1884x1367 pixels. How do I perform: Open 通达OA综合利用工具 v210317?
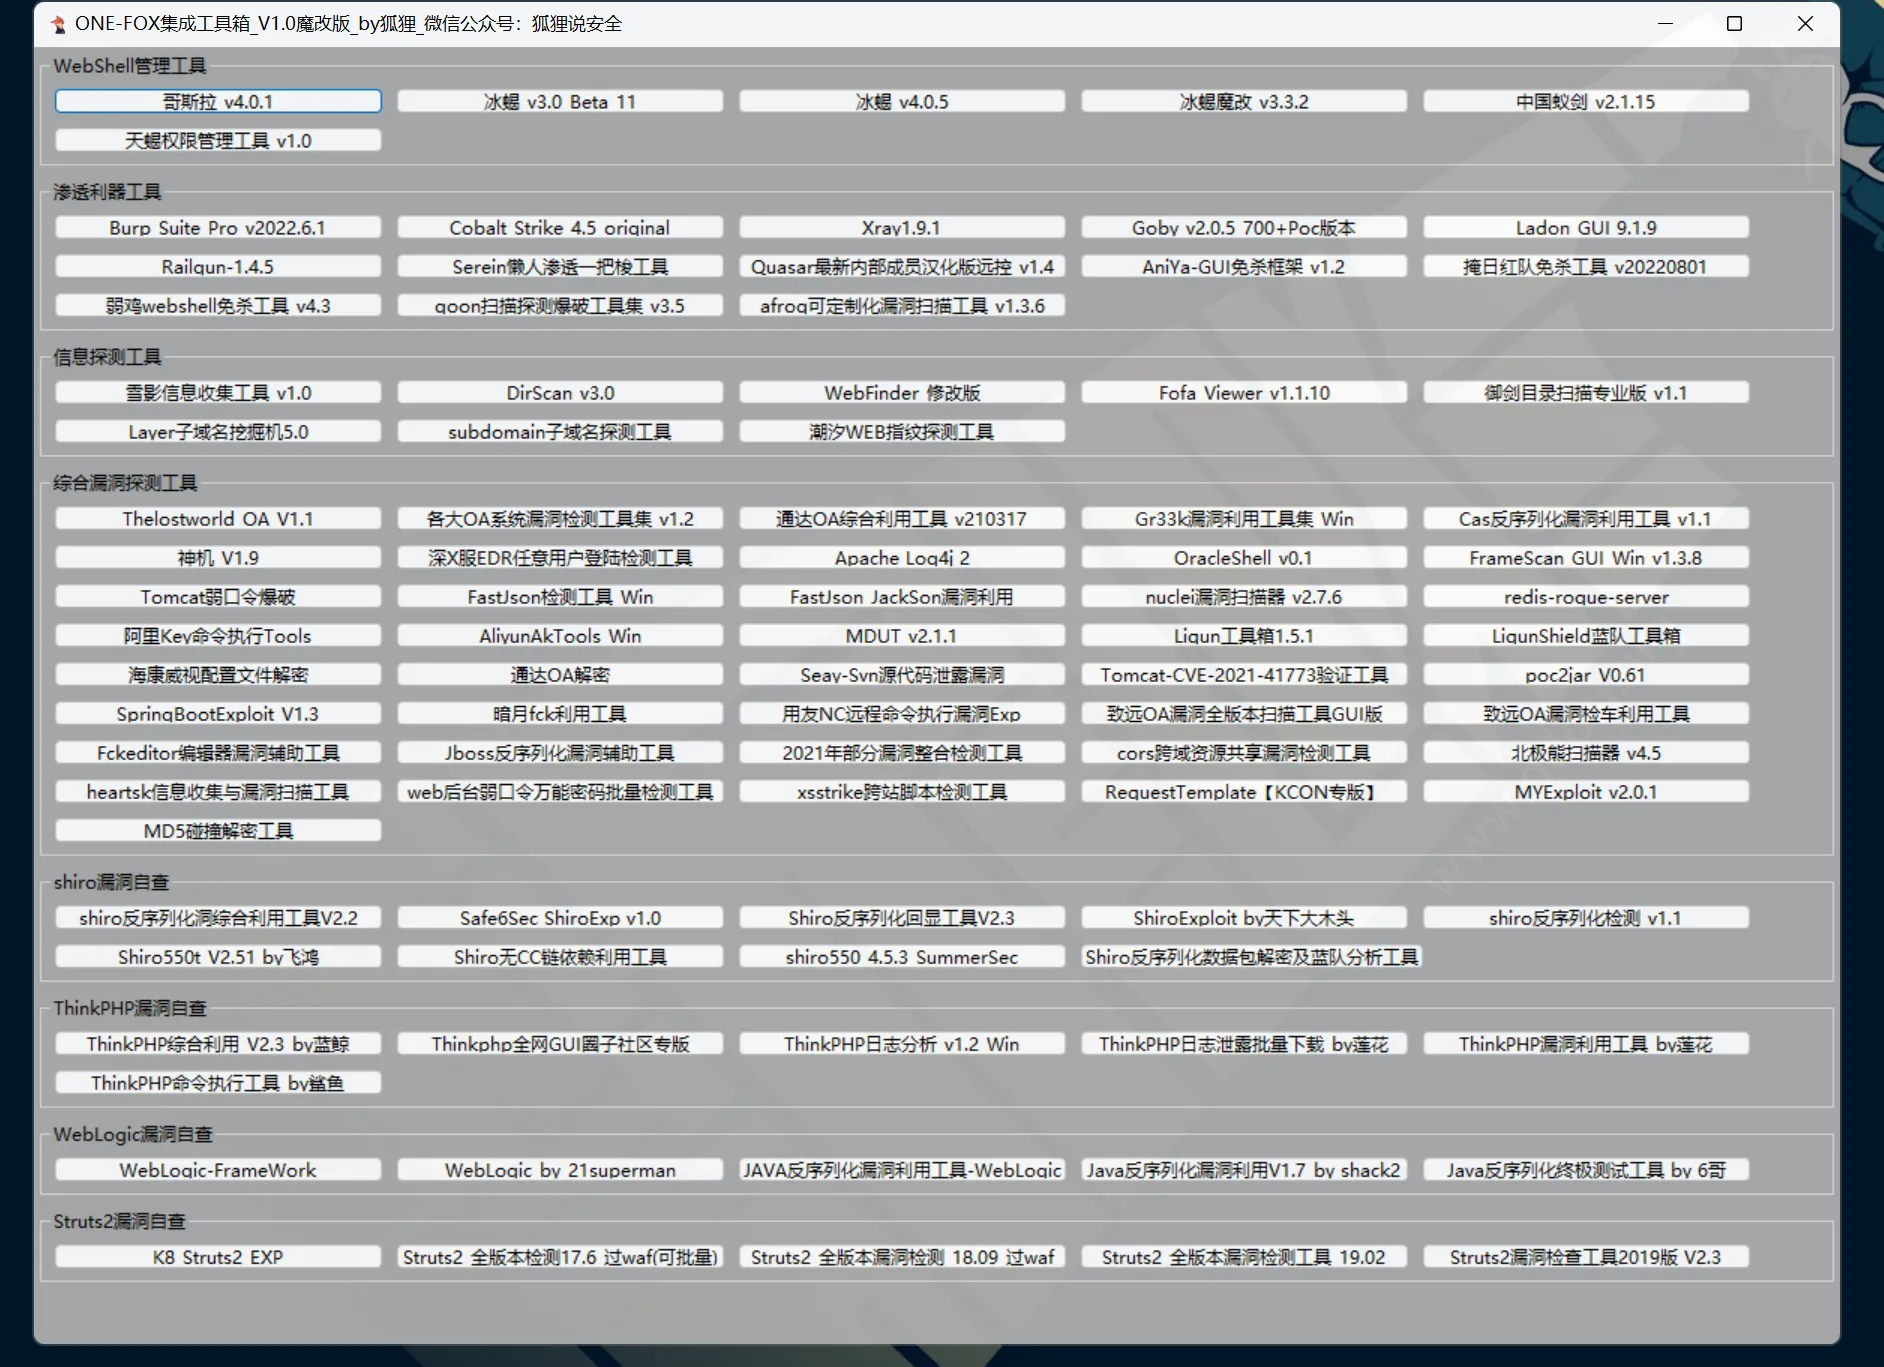[x=902, y=519]
